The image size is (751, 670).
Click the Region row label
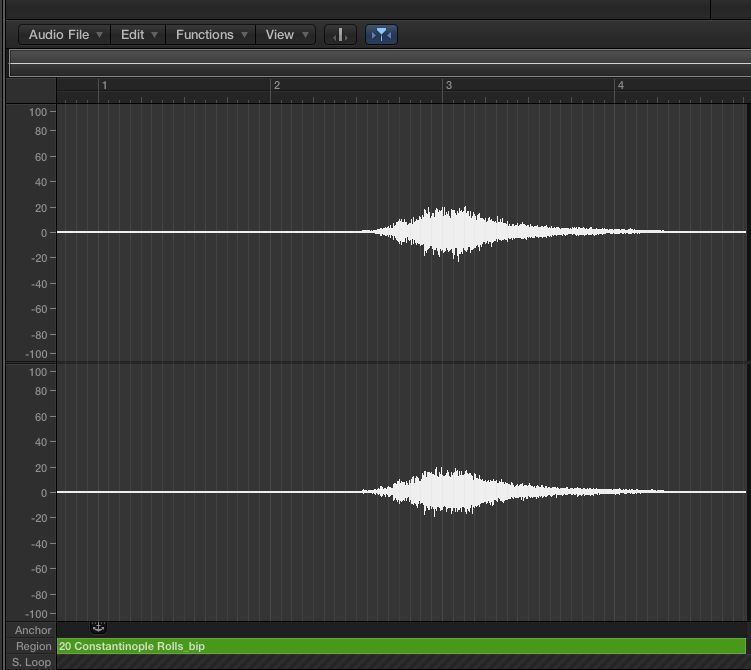[x=34, y=646]
